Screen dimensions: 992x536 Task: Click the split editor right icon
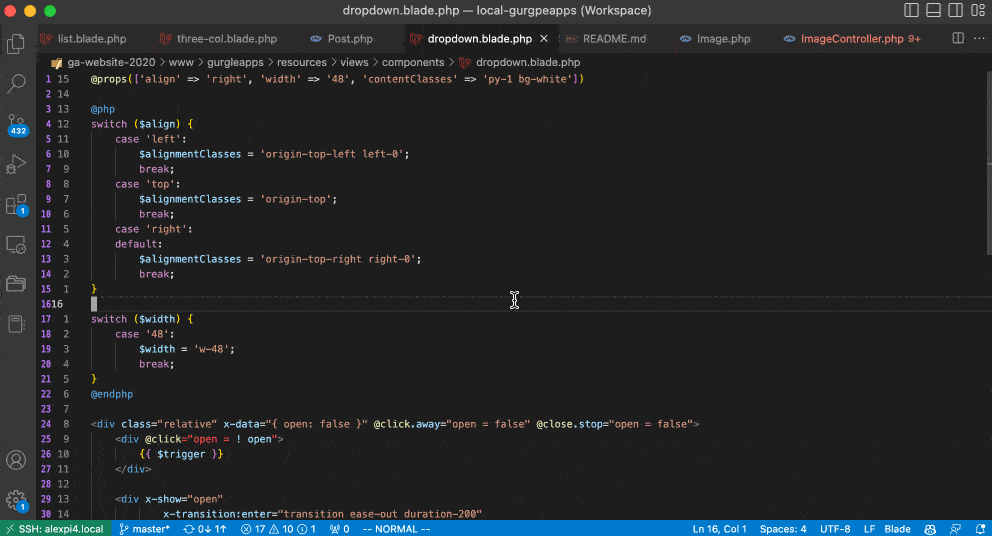[957, 39]
